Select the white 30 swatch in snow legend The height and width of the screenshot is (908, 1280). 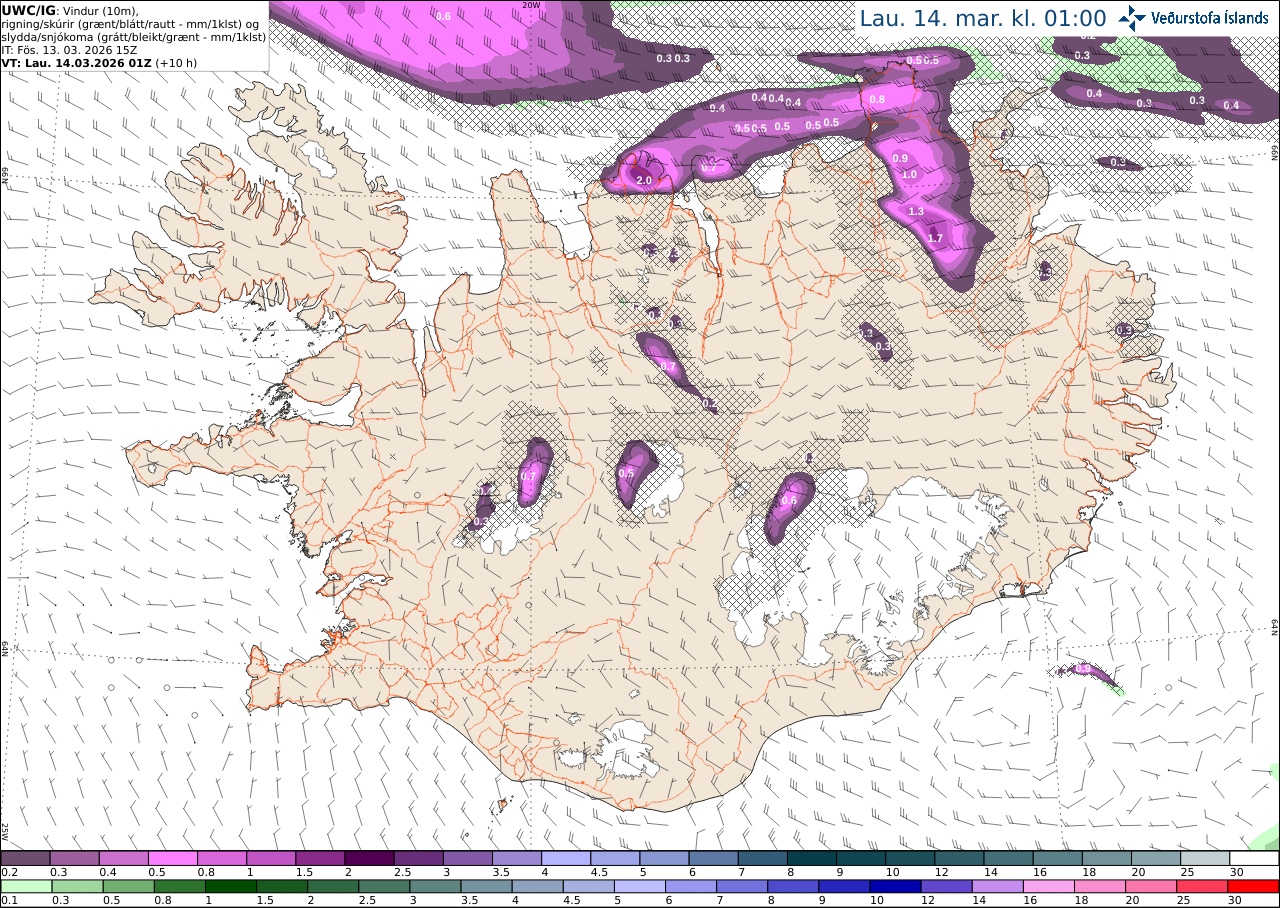[x=1254, y=858]
